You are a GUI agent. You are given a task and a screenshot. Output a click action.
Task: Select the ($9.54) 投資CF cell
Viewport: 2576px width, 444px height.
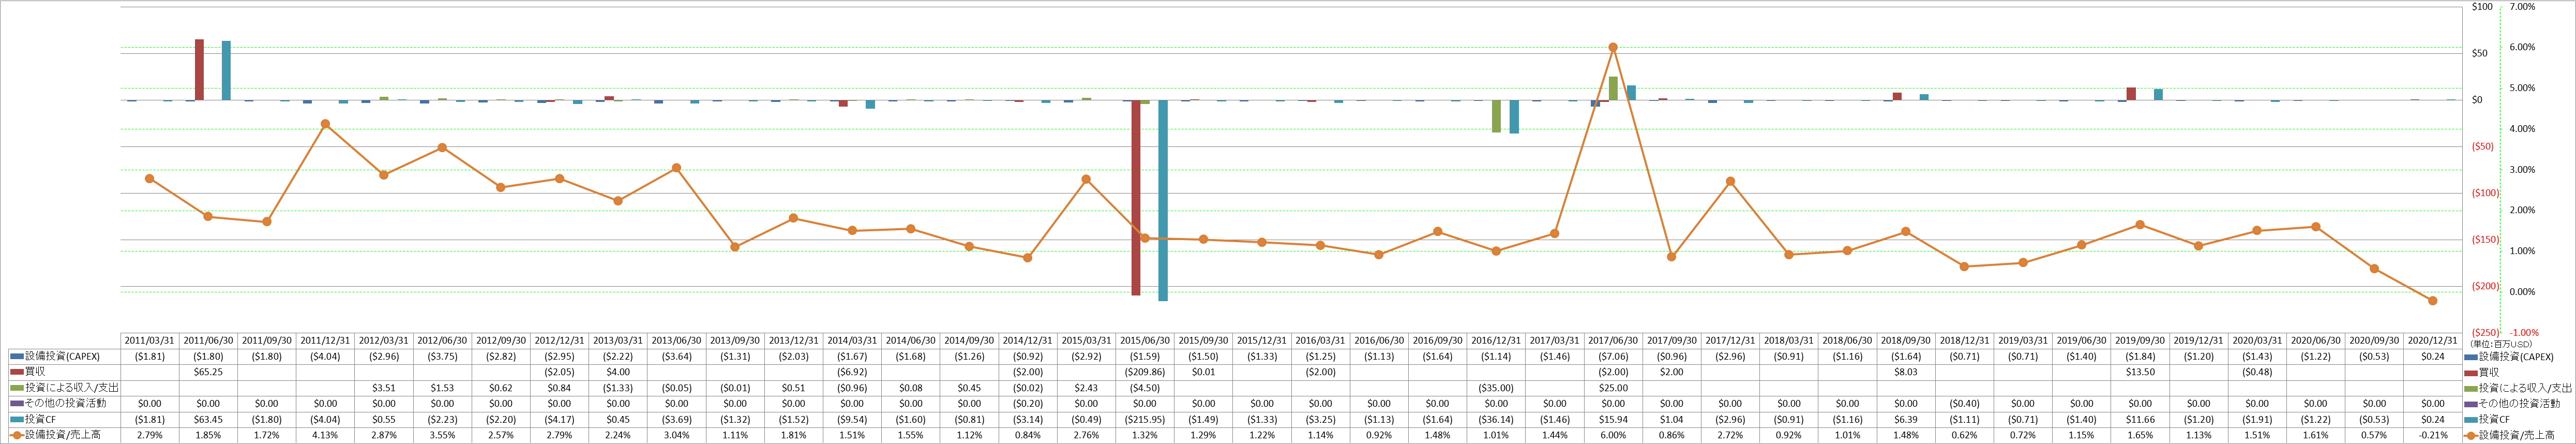coord(852,419)
